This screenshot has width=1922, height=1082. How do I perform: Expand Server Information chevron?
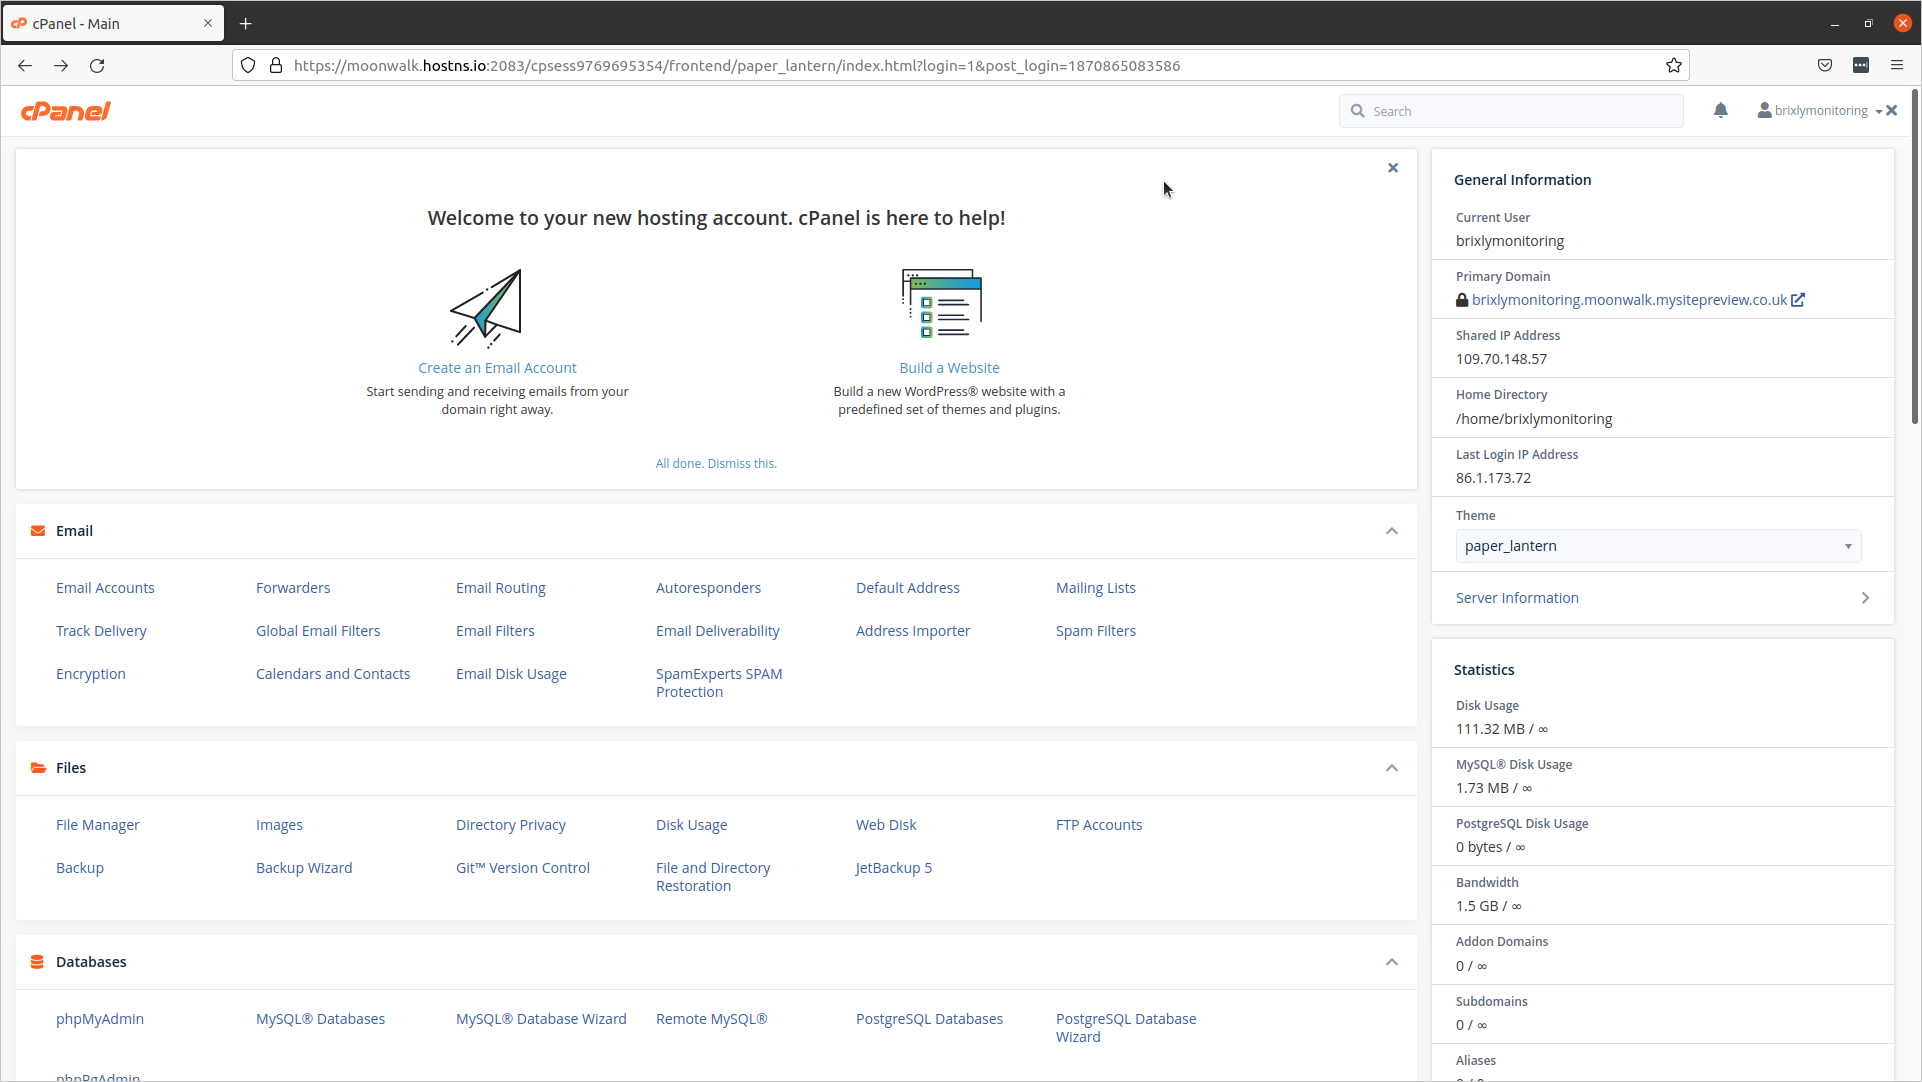1865,598
